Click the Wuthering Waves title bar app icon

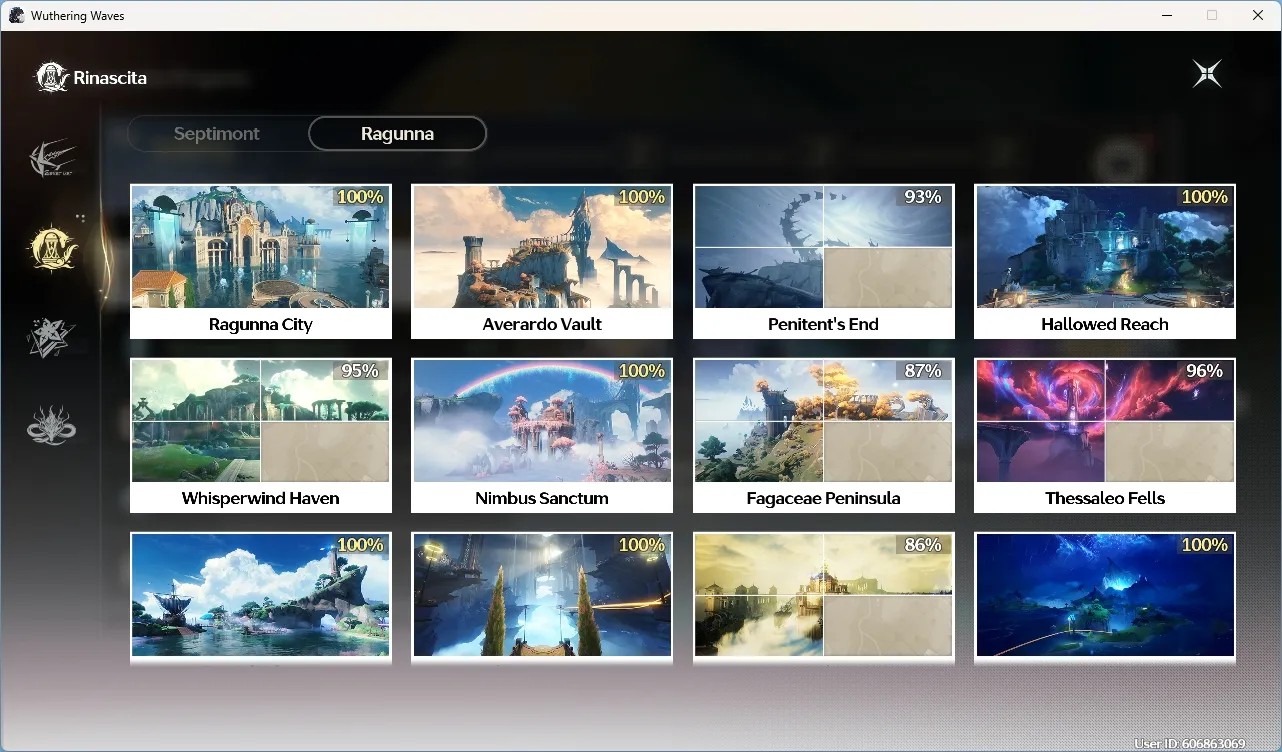pos(16,15)
